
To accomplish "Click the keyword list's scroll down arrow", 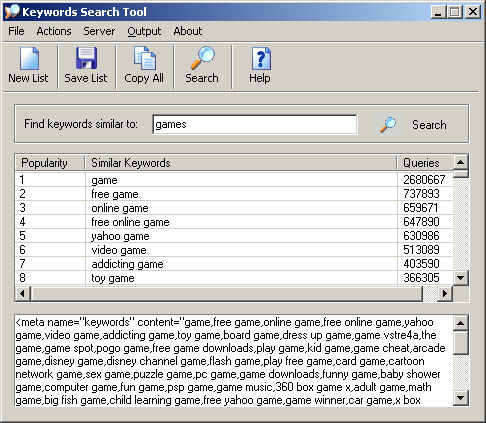I will tap(461, 277).
